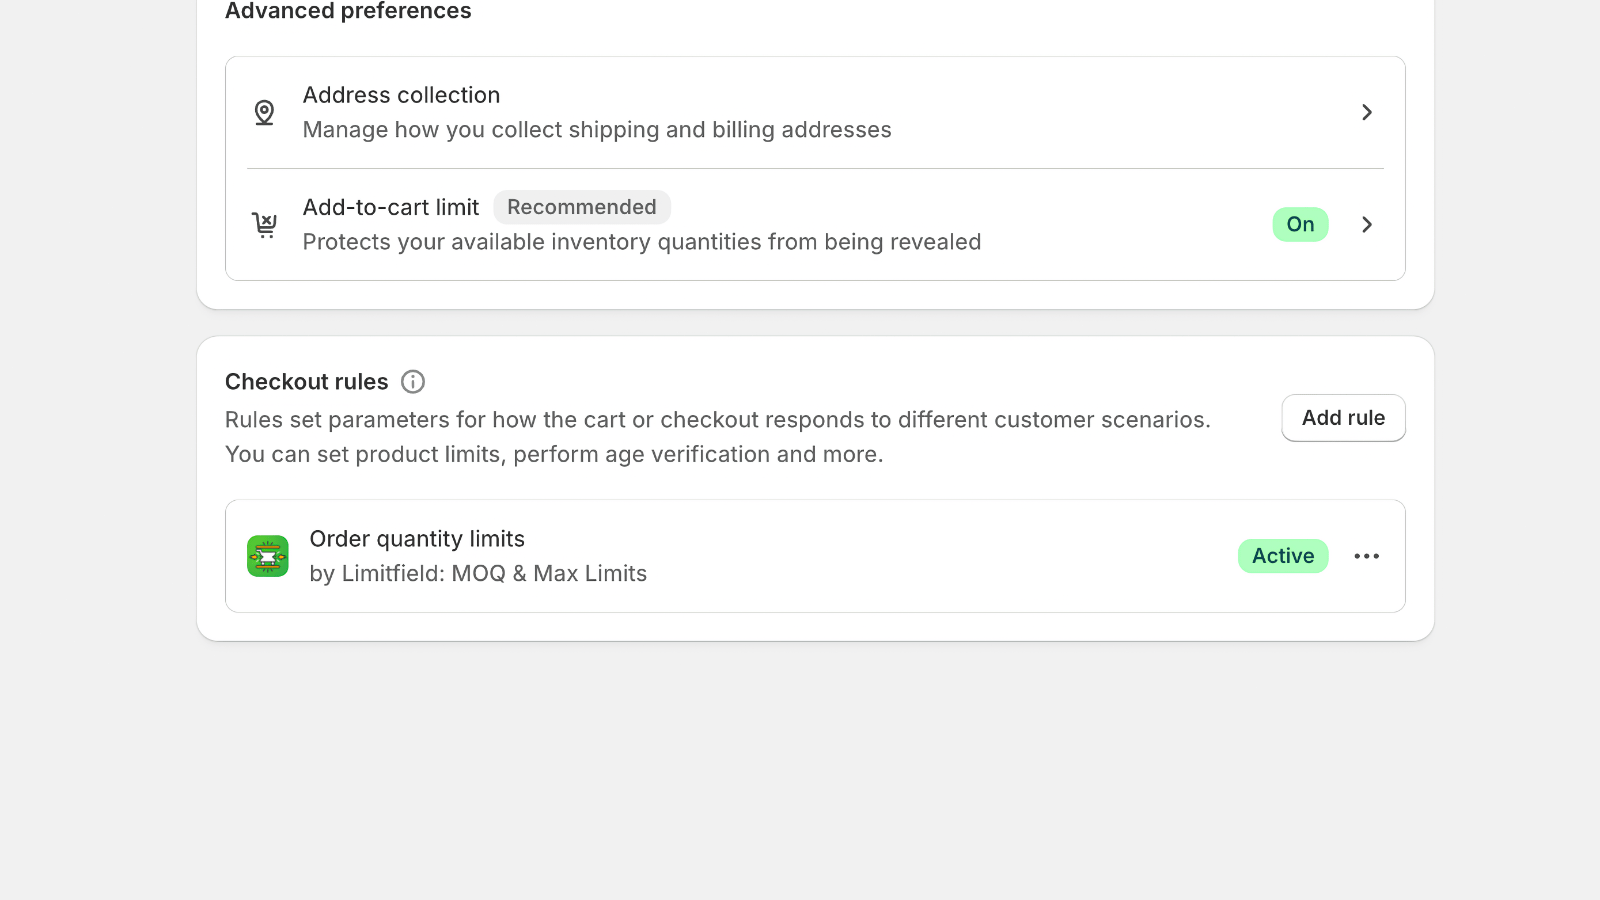The width and height of the screenshot is (1600, 900).
Task: Click the Checkout rules description paragraph
Action: (x=718, y=437)
